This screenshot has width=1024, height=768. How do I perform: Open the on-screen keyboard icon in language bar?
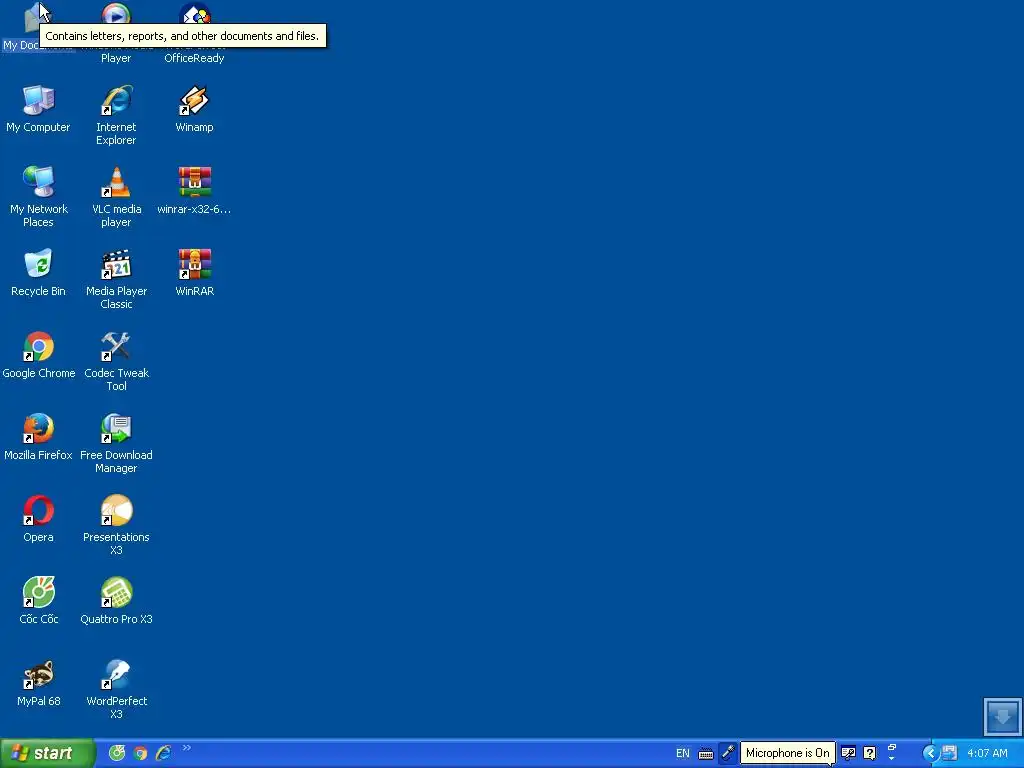pyautogui.click(x=706, y=754)
